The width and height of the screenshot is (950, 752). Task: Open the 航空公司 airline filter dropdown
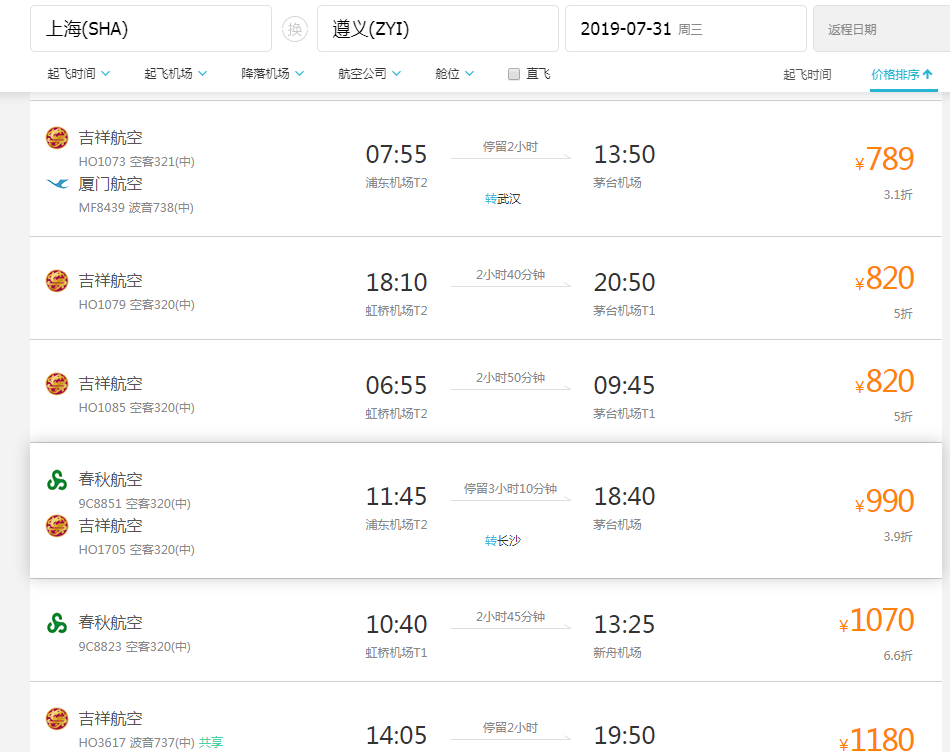tap(370, 73)
